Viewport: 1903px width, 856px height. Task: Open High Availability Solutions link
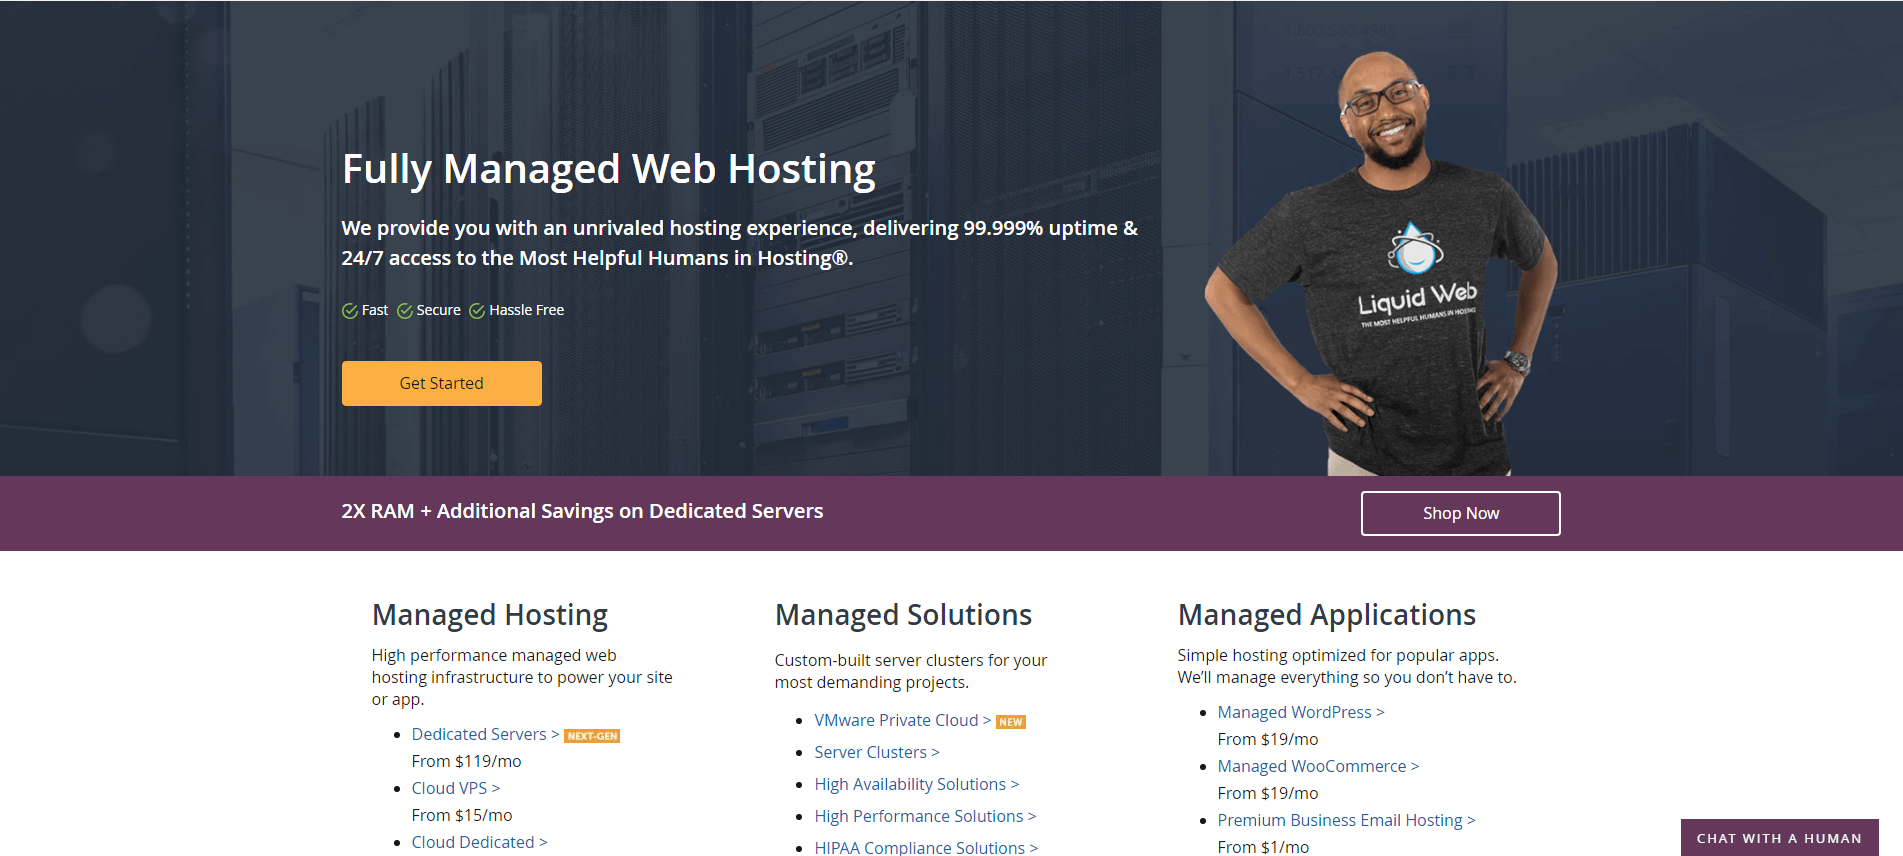(917, 784)
